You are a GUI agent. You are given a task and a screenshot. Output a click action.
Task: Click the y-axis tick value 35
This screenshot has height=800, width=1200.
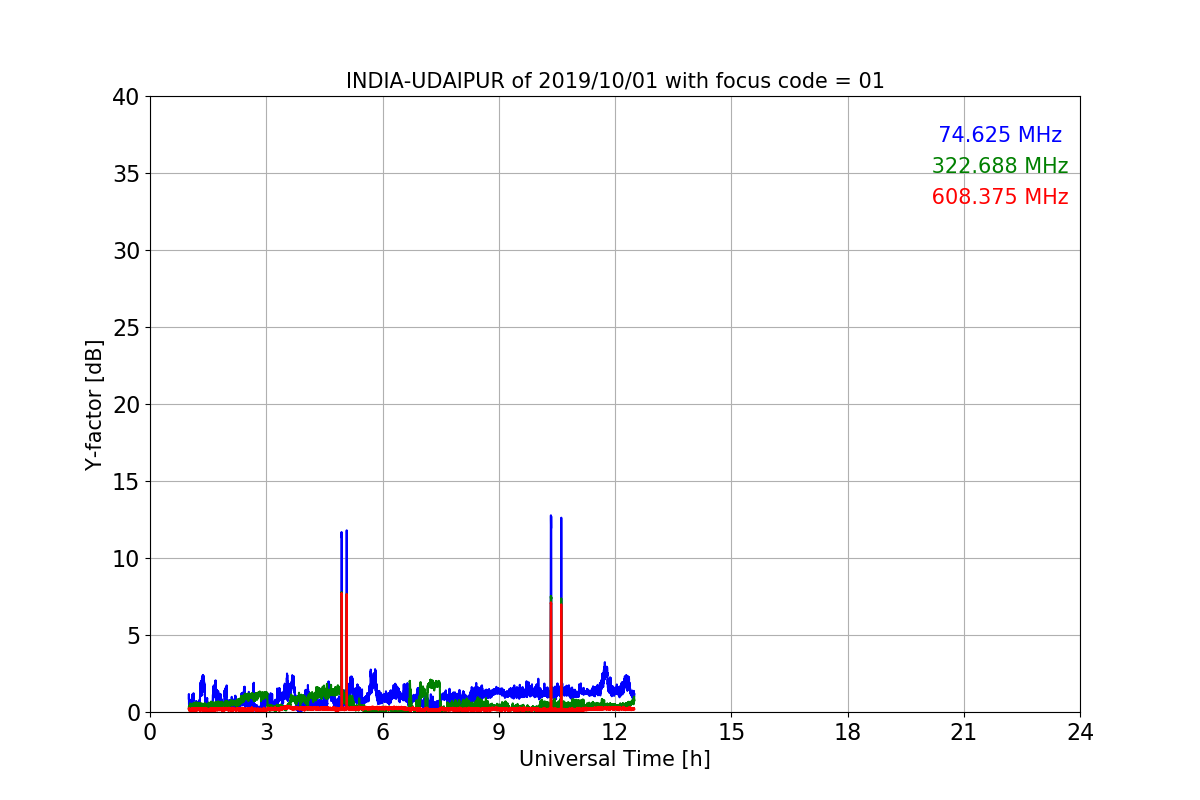125,174
